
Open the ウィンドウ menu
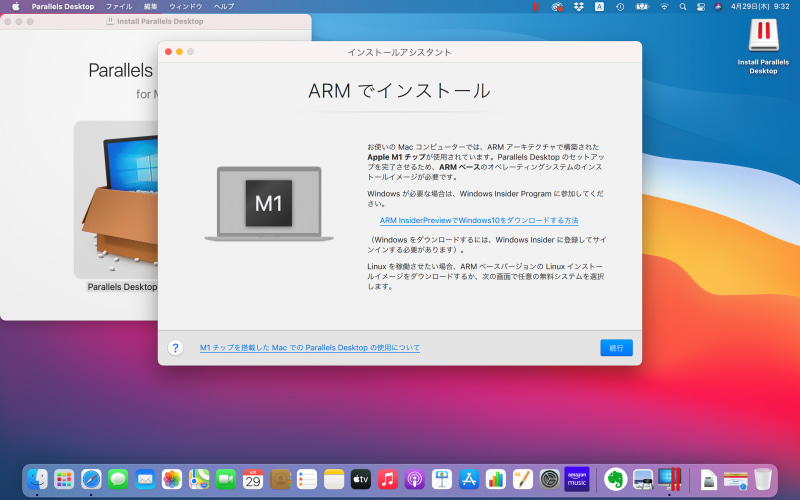pos(186,7)
